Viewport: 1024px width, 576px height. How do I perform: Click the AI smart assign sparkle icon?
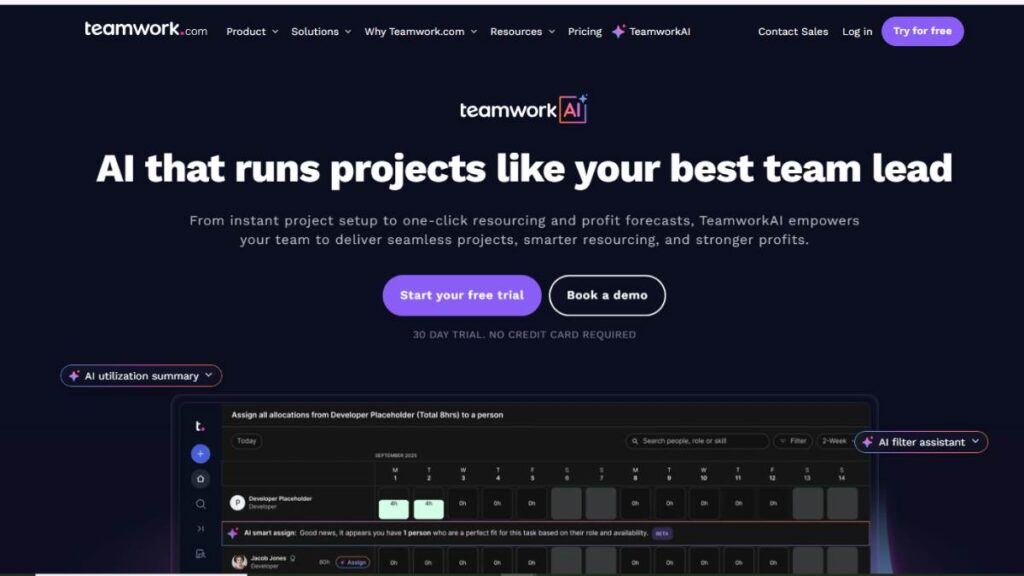pos(233,533)
